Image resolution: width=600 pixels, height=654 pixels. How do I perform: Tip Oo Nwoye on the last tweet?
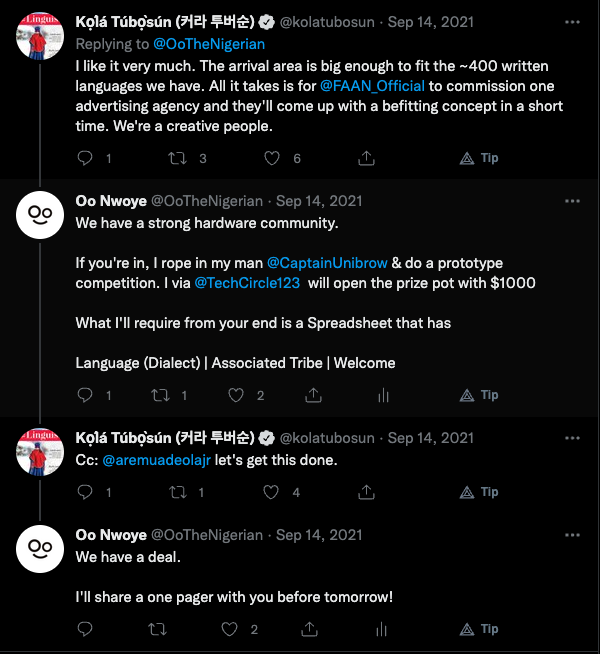tap(479, 629)
